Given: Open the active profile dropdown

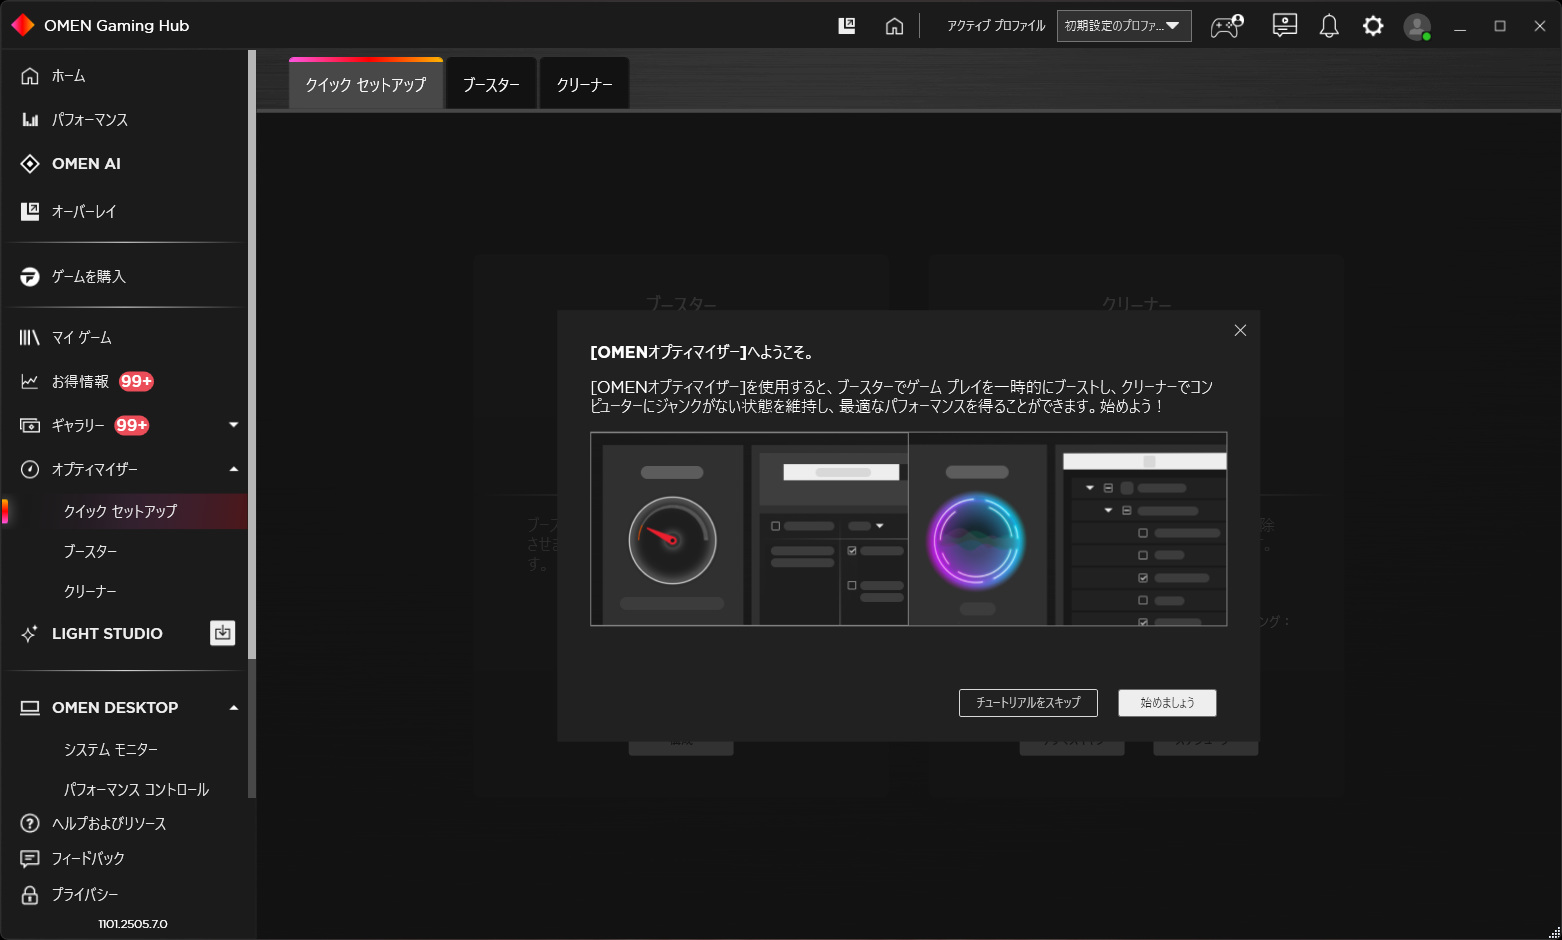Looking at the screenshot, I should [1124, 26].
